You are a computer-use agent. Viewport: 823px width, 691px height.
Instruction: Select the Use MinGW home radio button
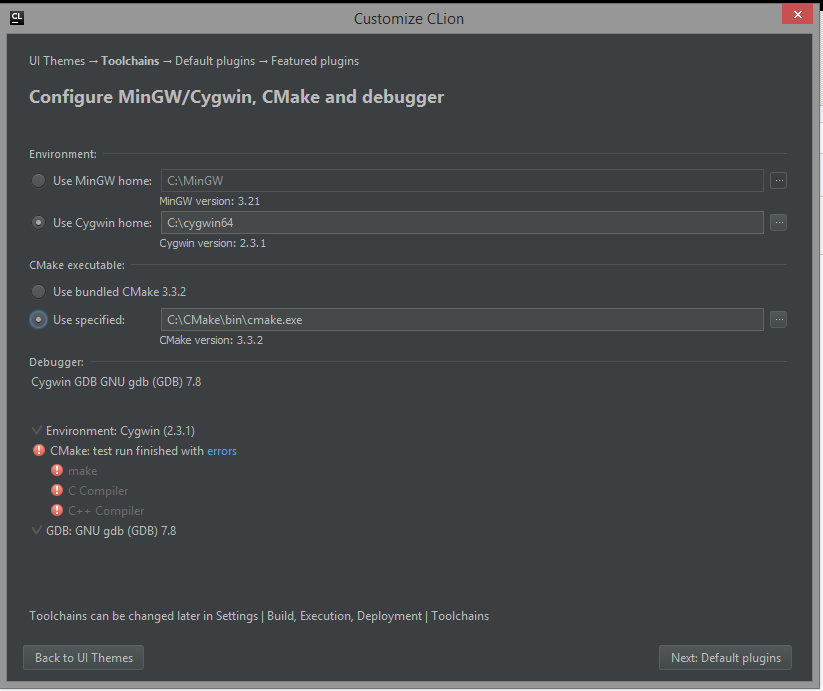pos(39,181)
